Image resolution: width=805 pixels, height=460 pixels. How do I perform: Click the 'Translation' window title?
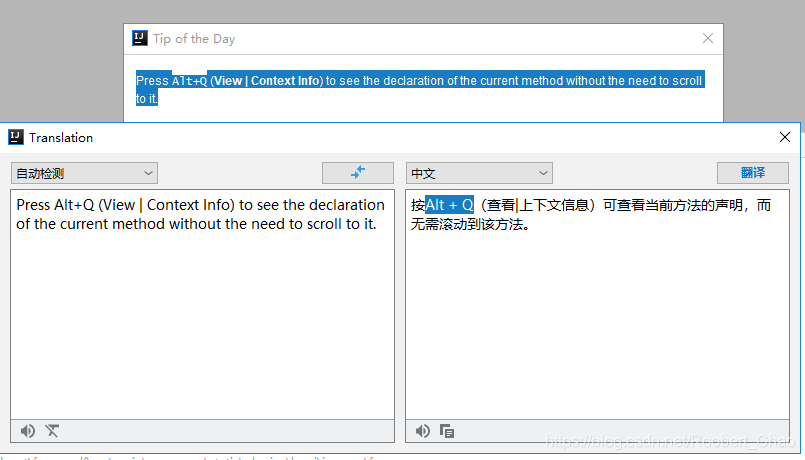click(x=61, y=138)
